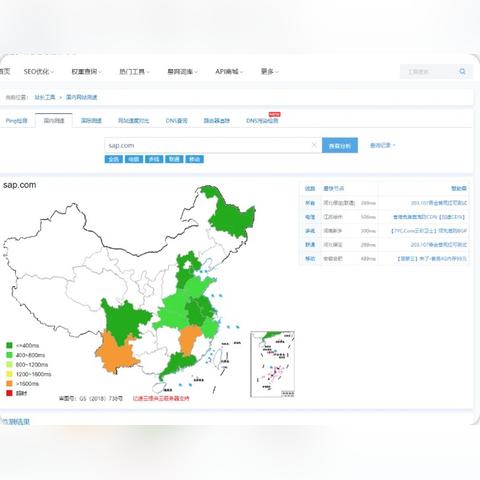Click the orange >1600ms legend swatch

coord(9,384)
